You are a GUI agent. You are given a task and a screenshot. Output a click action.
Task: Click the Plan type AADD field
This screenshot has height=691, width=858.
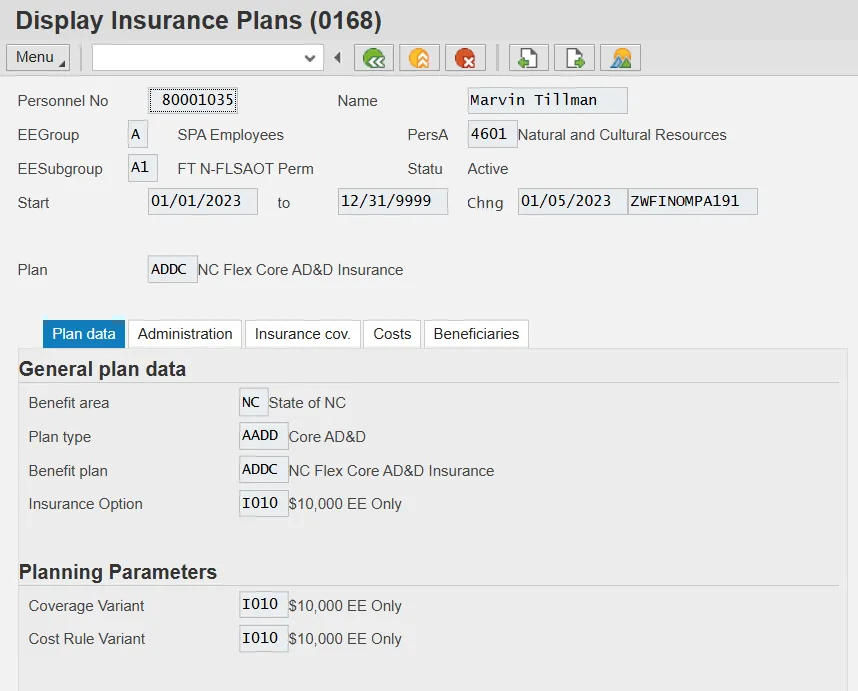[x=263, y=436]
